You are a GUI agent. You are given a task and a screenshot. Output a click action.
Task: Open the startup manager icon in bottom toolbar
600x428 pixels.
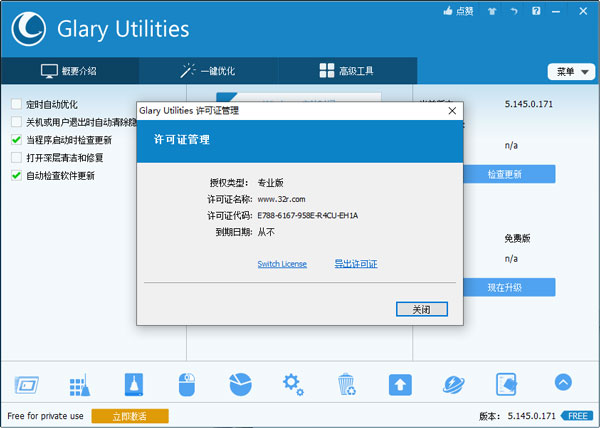click(26, 385)
